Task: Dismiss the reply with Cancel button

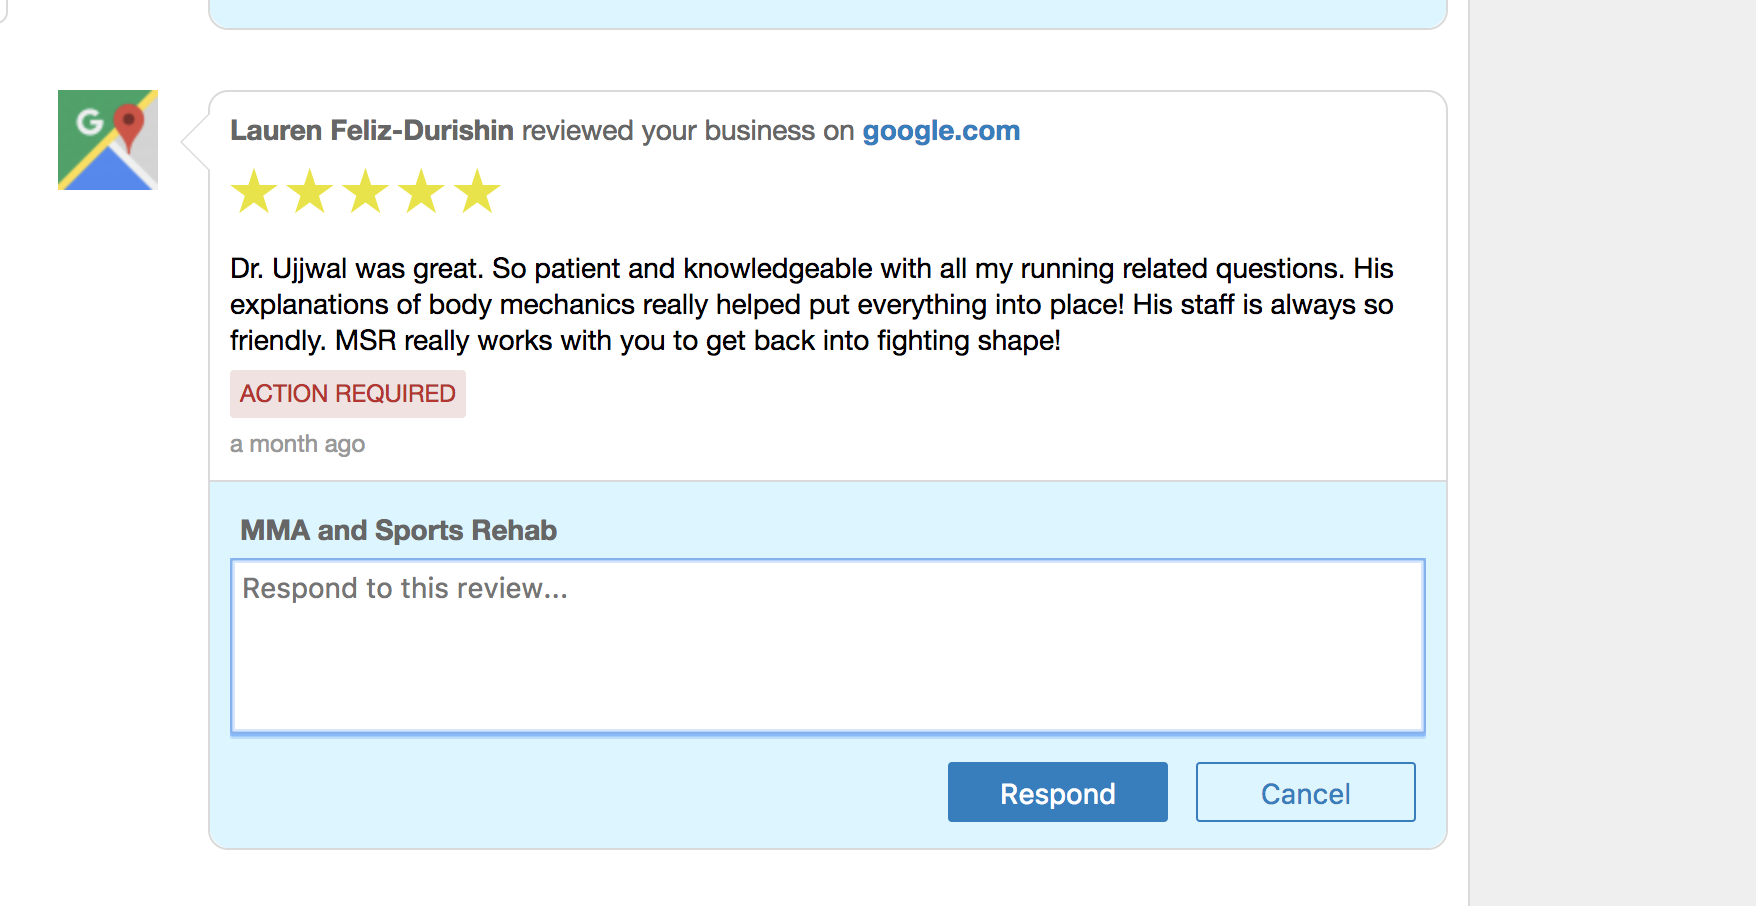Action: 1306,792
